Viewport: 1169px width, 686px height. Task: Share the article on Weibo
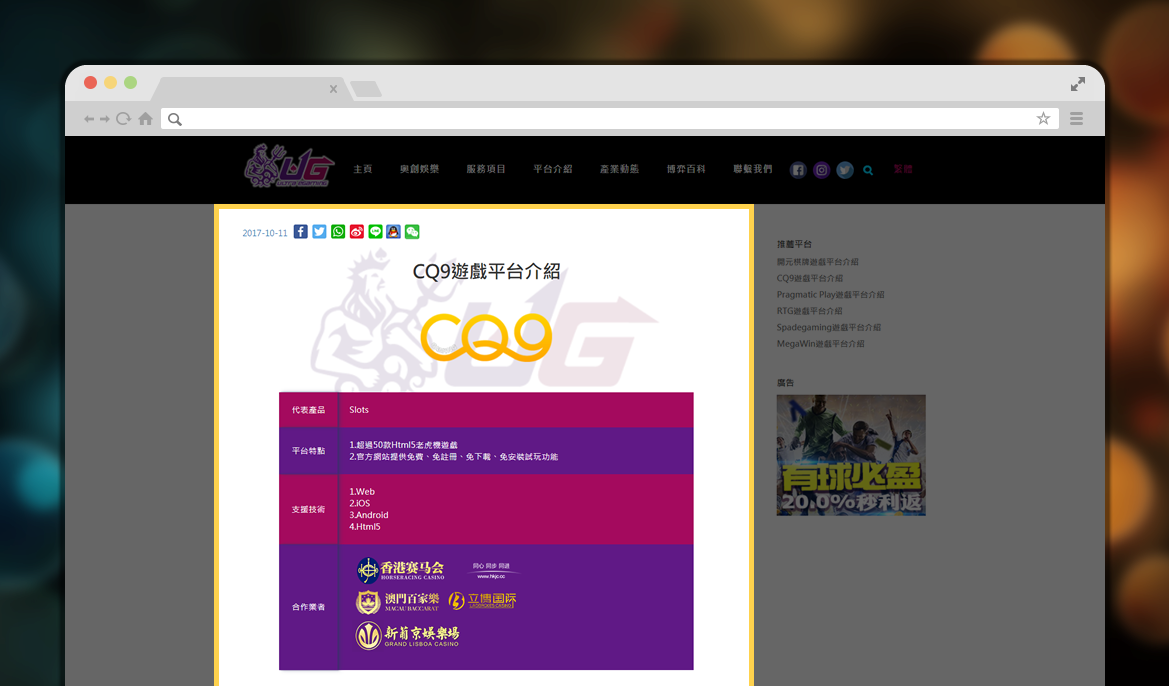pos(356,232)
